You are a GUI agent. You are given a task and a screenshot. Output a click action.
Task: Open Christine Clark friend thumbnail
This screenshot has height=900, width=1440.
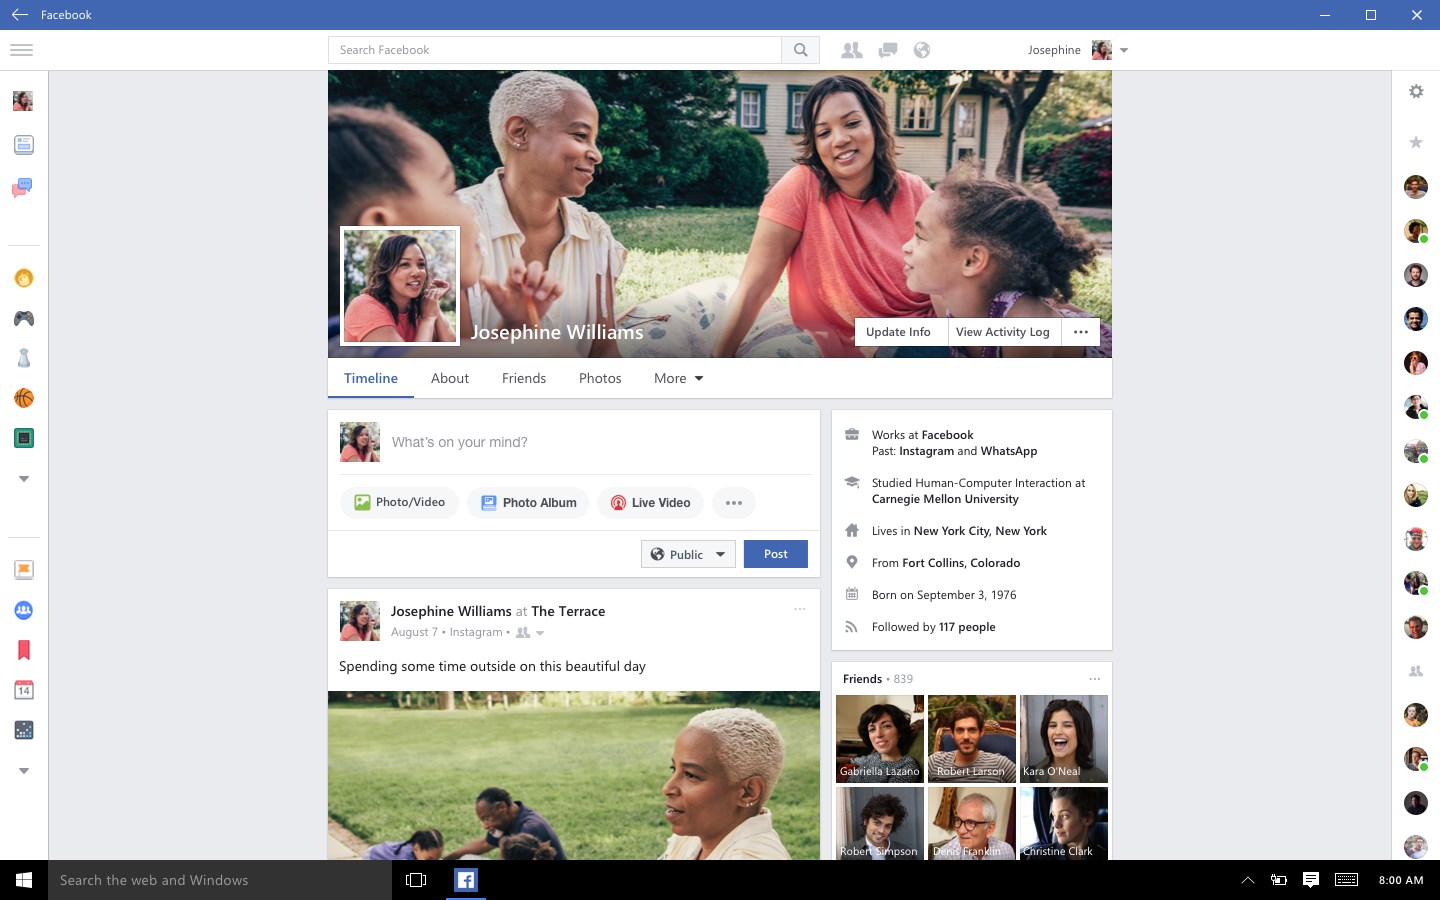pos(1064,823)
